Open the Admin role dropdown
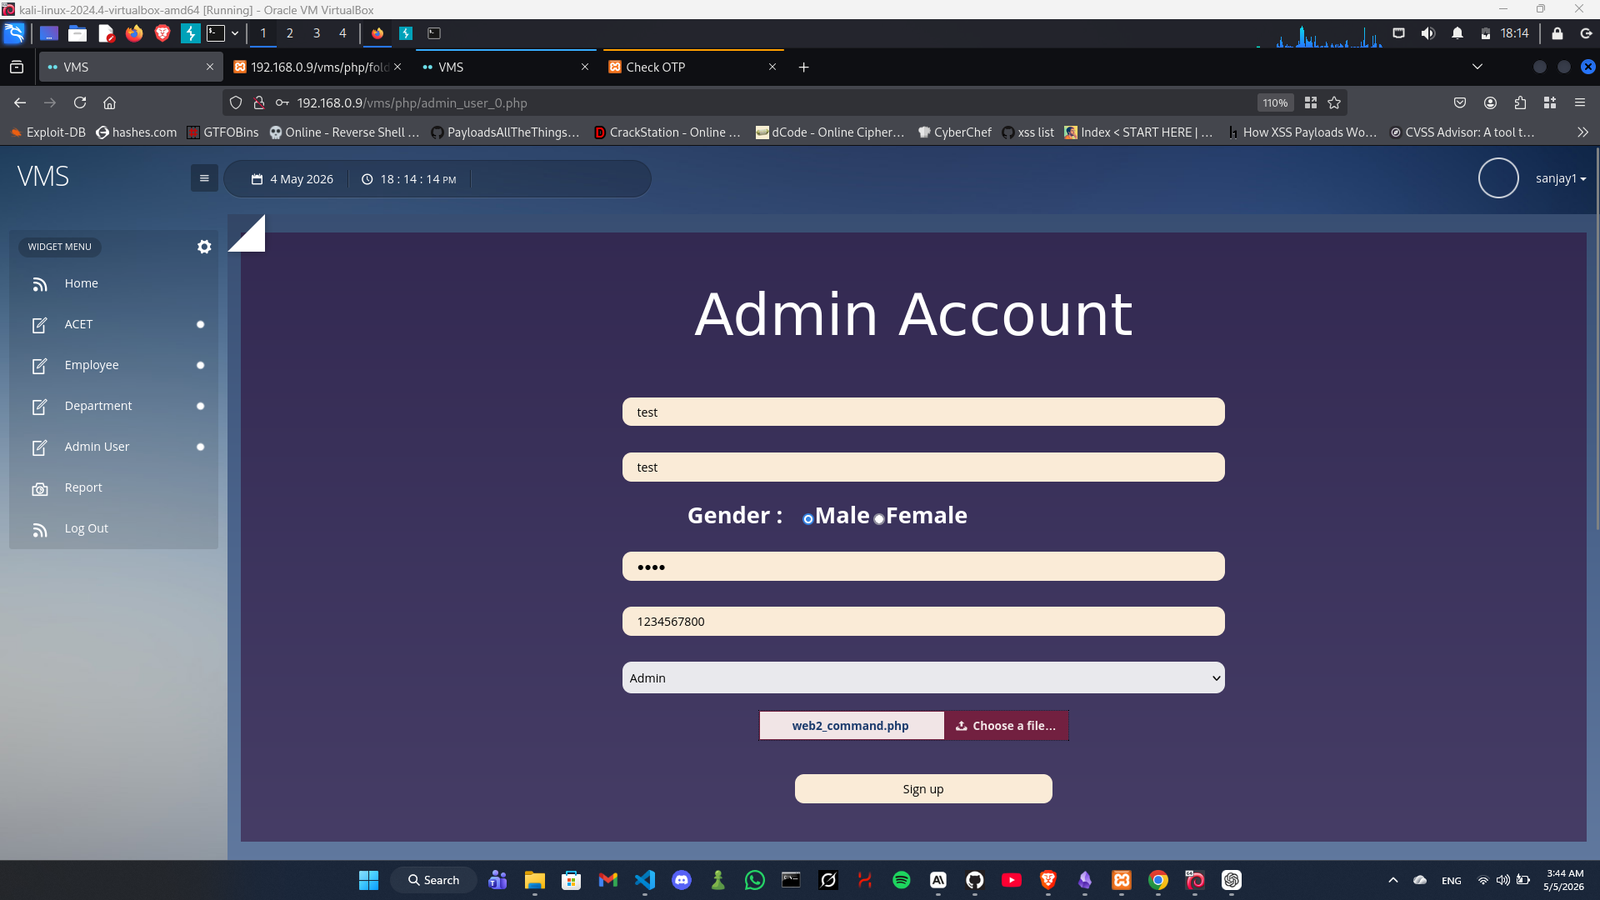This screenshot has height=900, width=1600. [x=923, y=678]
